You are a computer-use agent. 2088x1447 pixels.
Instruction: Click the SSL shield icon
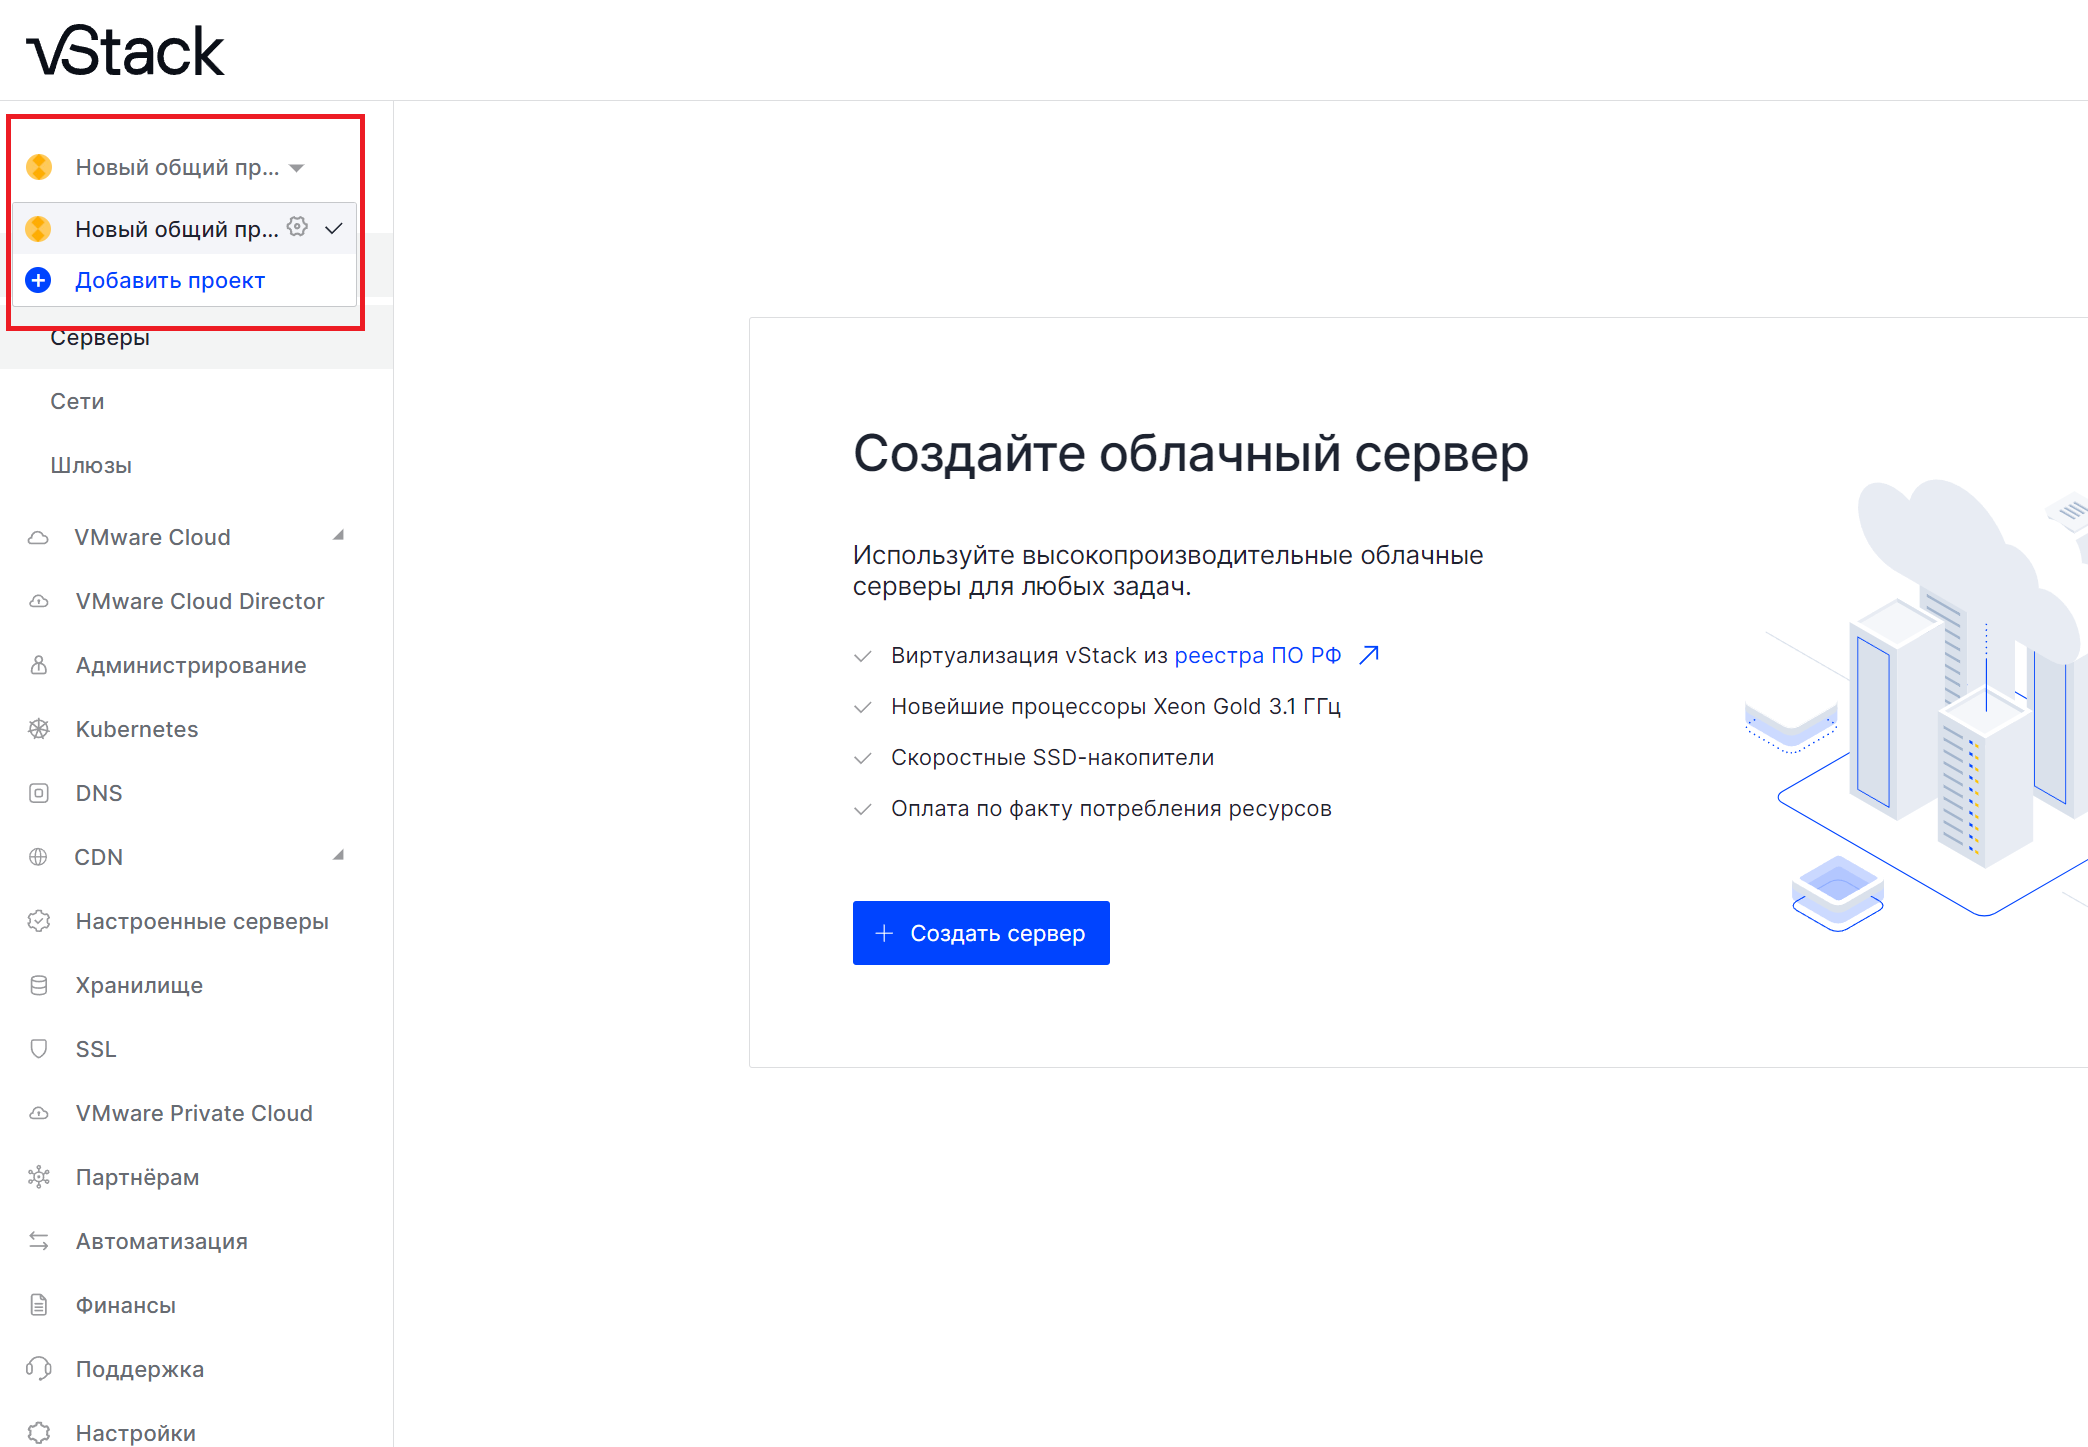pyautogui.click(x=38, y=1049)
